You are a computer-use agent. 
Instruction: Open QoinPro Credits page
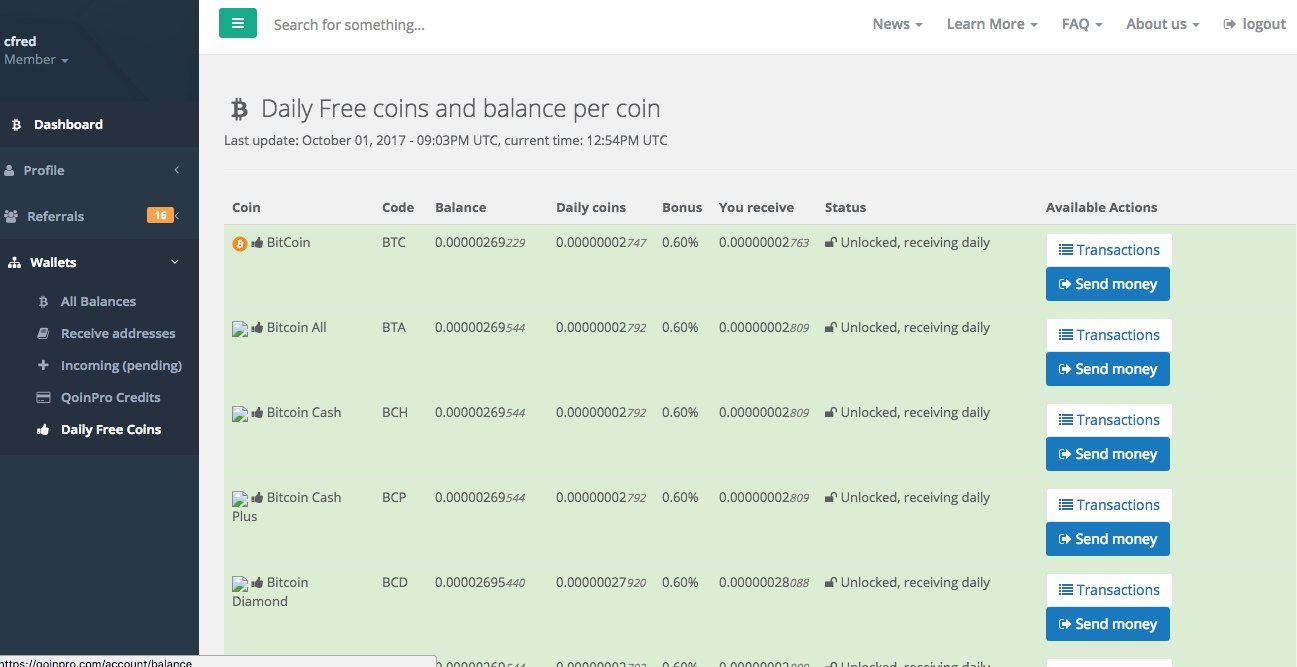click(110, 398)
